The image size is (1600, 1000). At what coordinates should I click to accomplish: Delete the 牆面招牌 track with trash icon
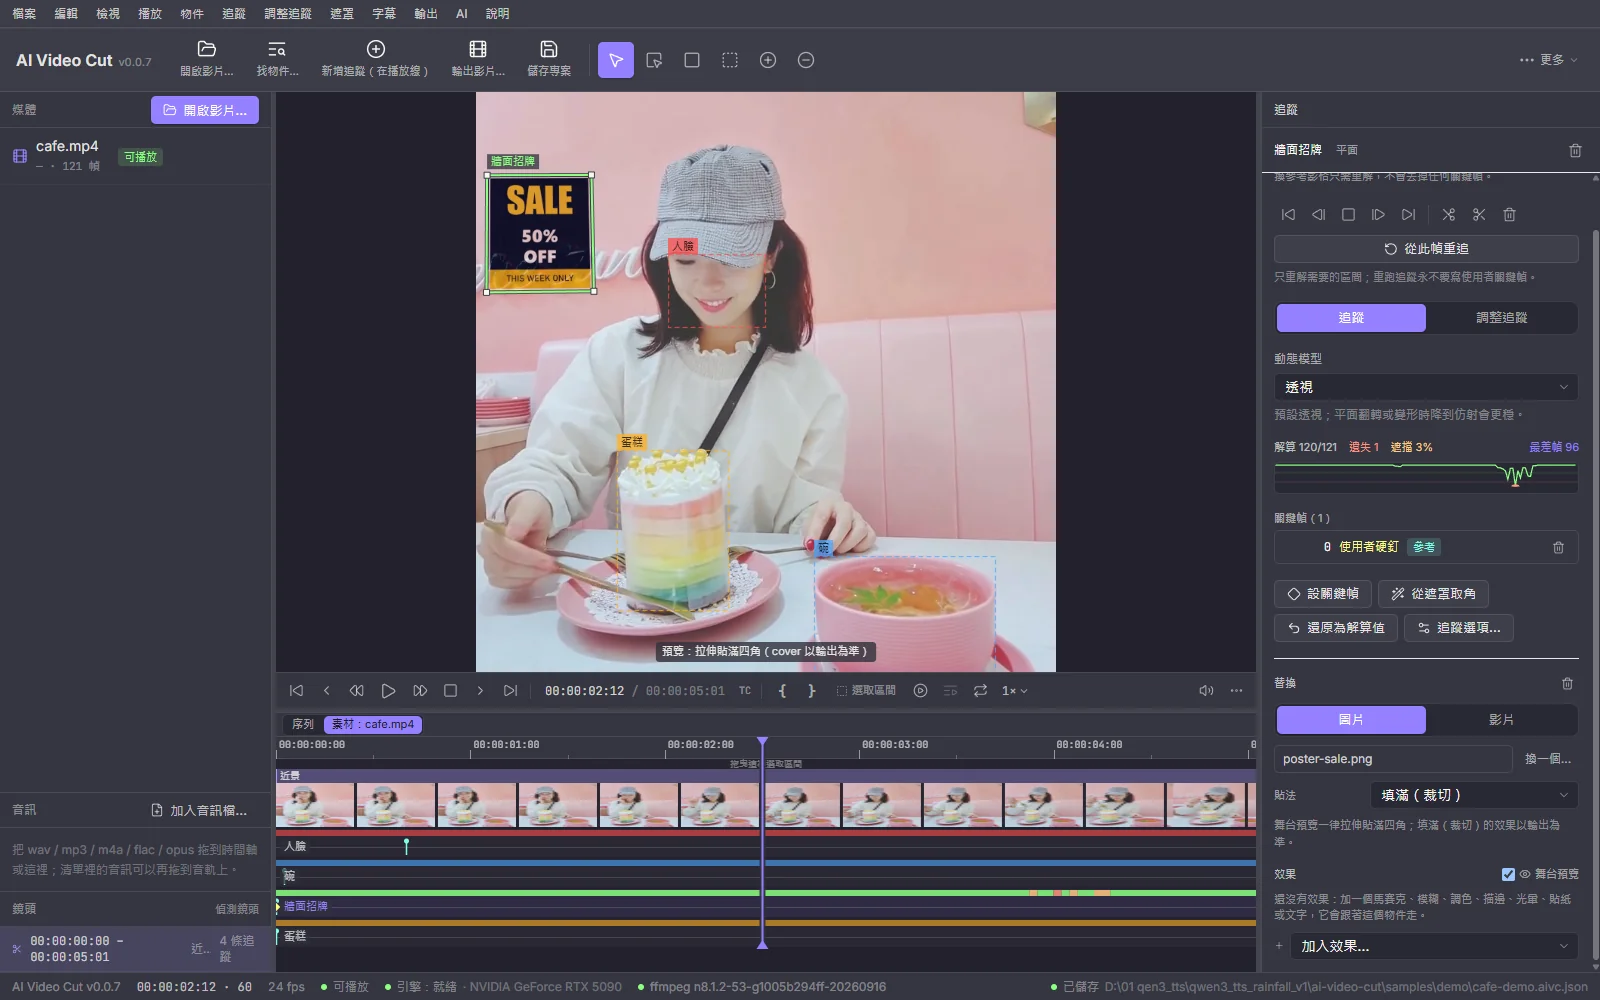(1575, 150)
